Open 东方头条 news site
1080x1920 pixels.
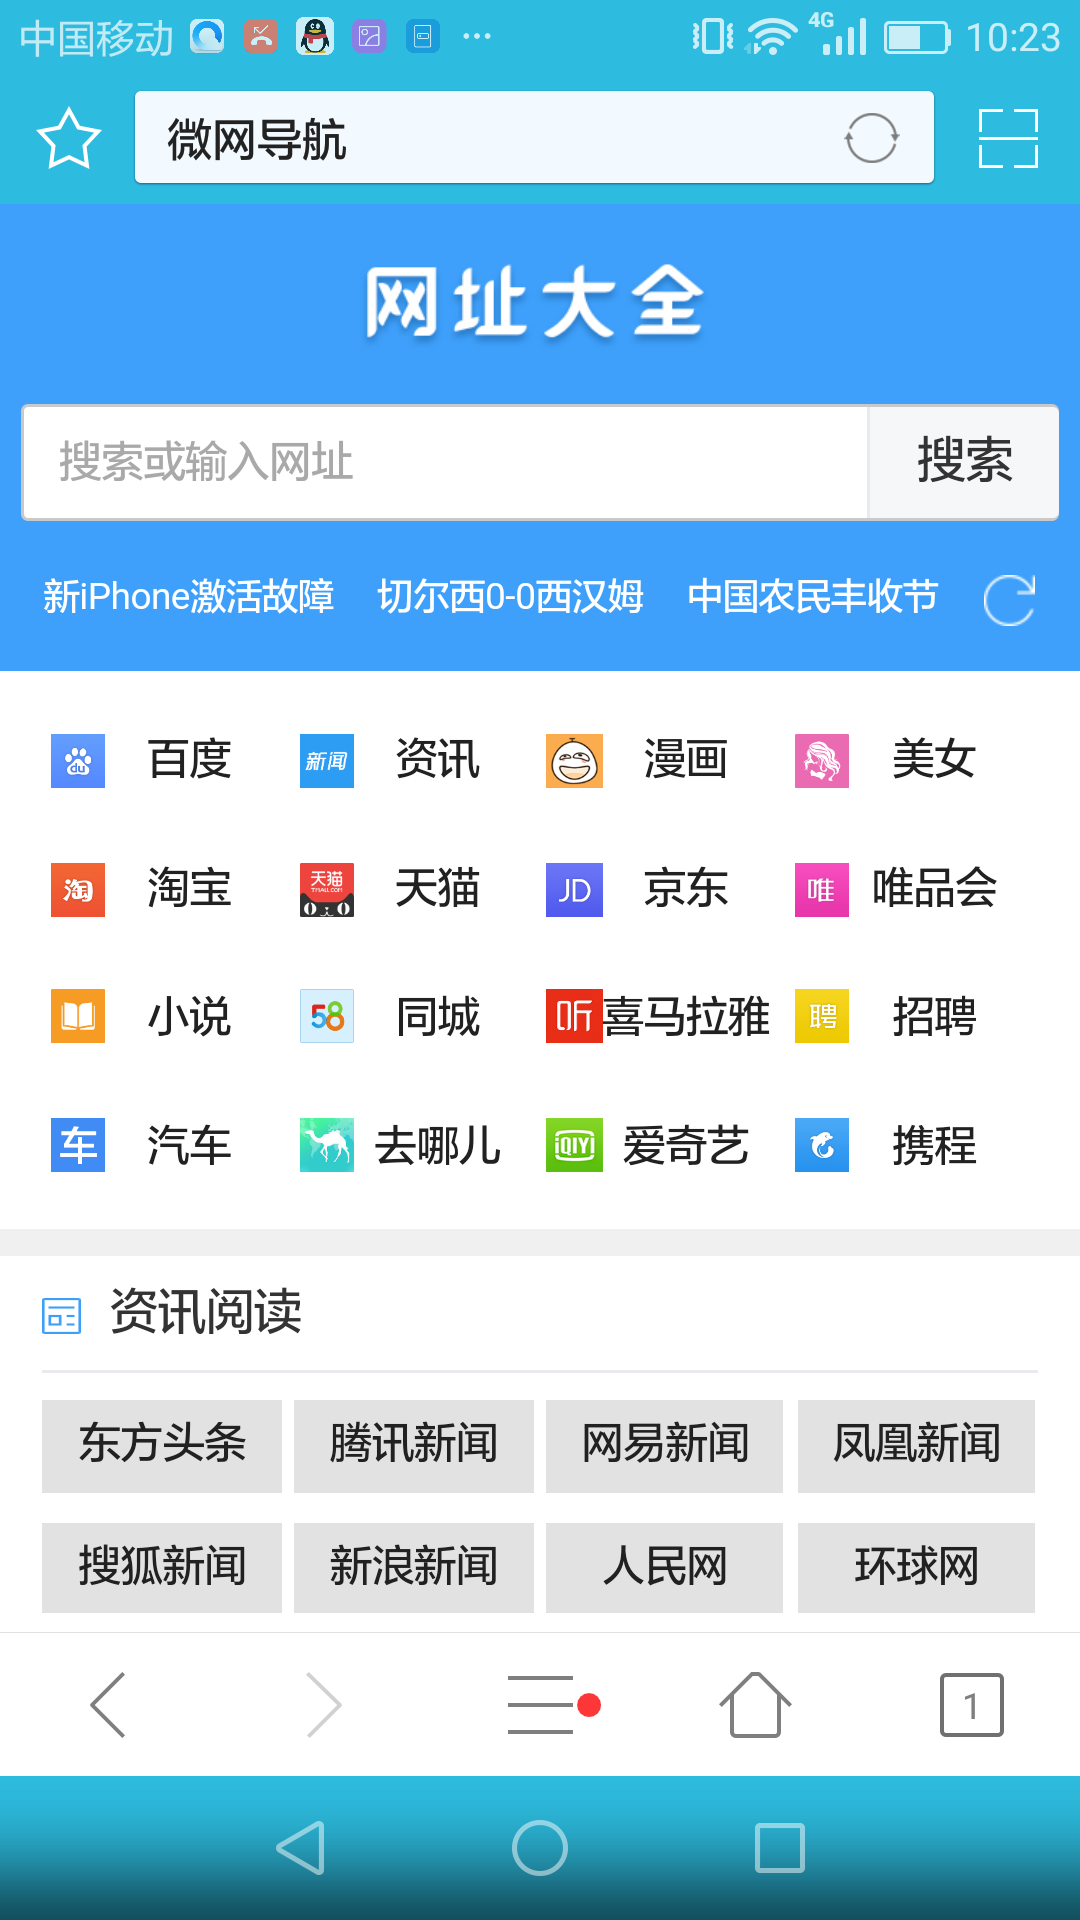[x=162, y=1446]
